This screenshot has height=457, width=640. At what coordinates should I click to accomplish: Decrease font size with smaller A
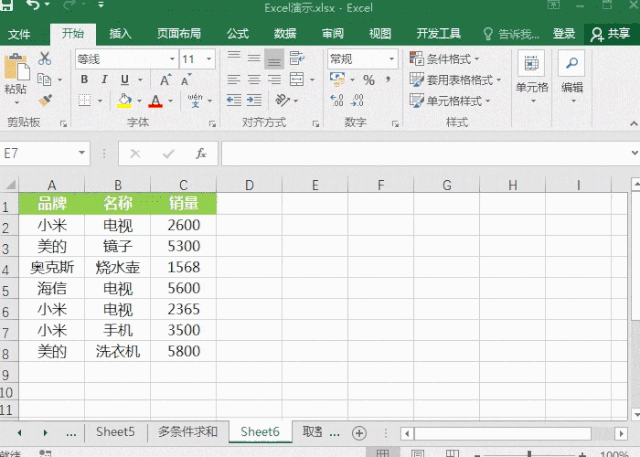pos(186,80)
